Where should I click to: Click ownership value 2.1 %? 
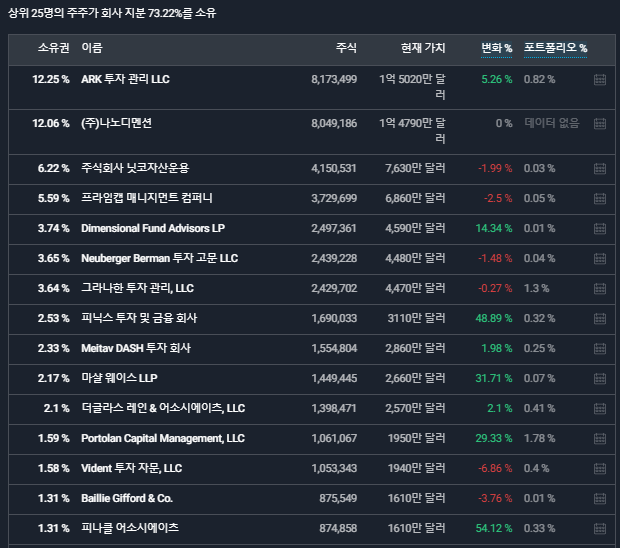click(x=57, y=408)
